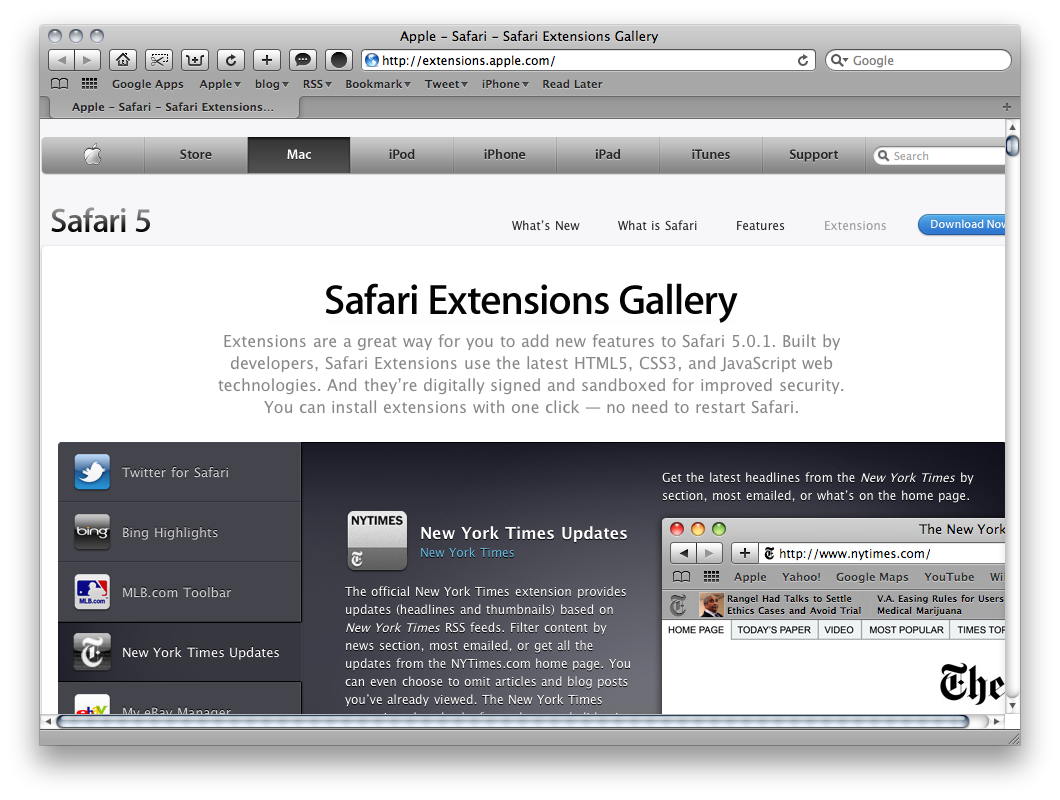This screenshot has width=1060, height=800.
Task: Go back using the Back arrow button
Action: point(62,60)
